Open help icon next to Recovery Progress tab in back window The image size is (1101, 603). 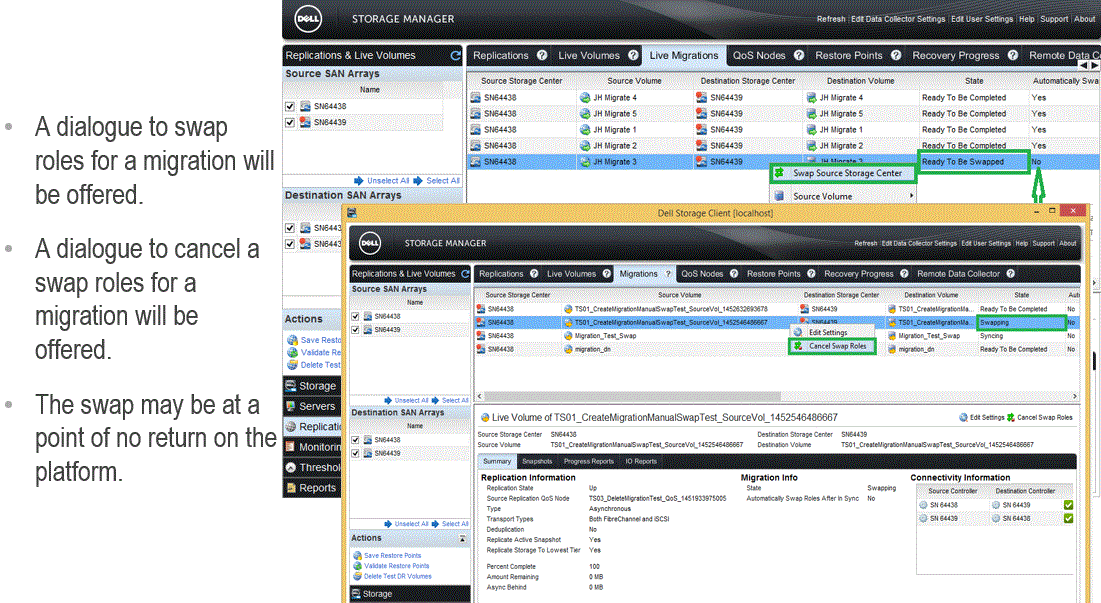[x=1013, y=55]
